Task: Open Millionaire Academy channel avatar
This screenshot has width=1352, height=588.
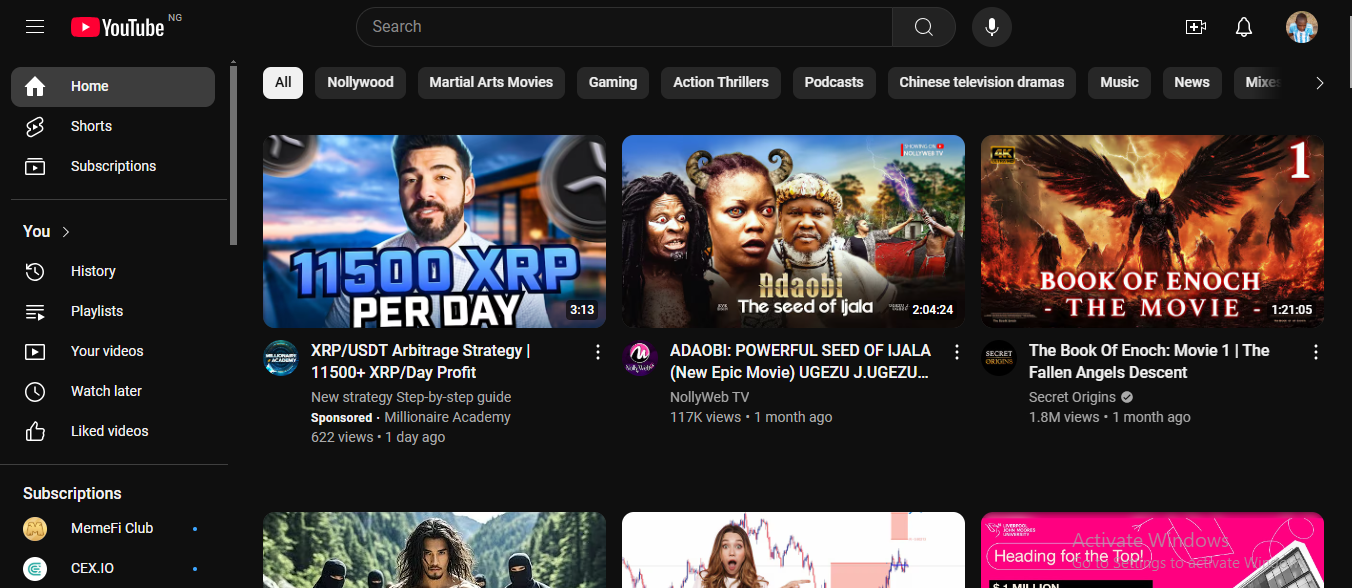Action: point(281,358)
